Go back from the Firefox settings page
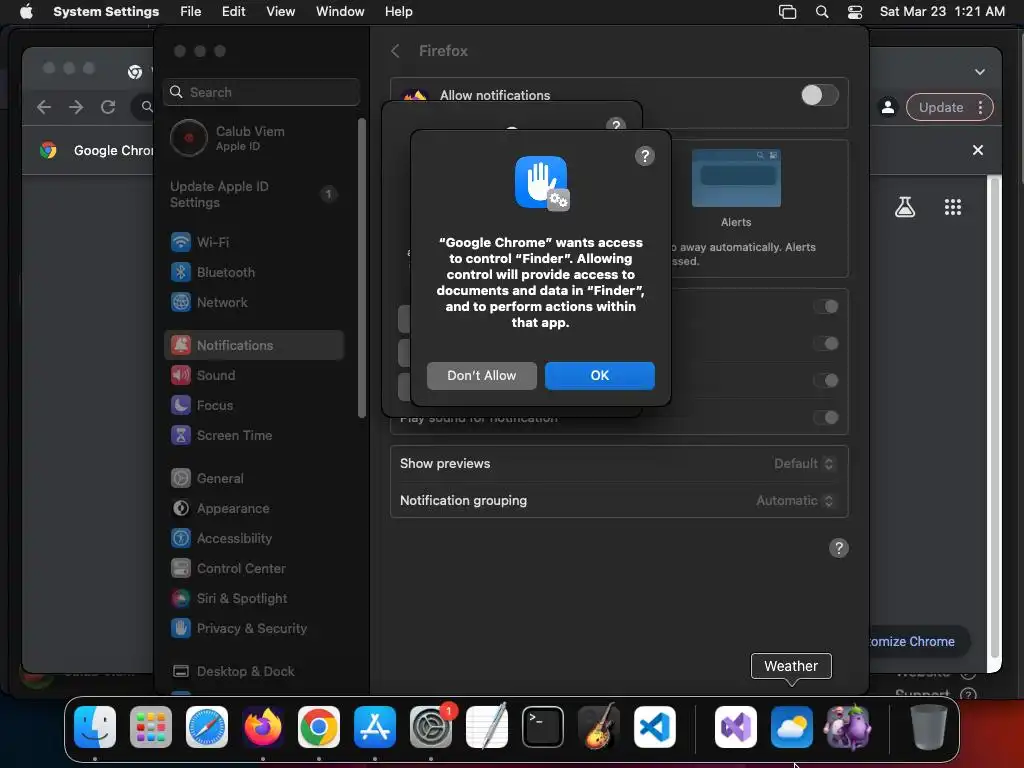Viewport: 1024px width, 768px height. tap(395, 51)
